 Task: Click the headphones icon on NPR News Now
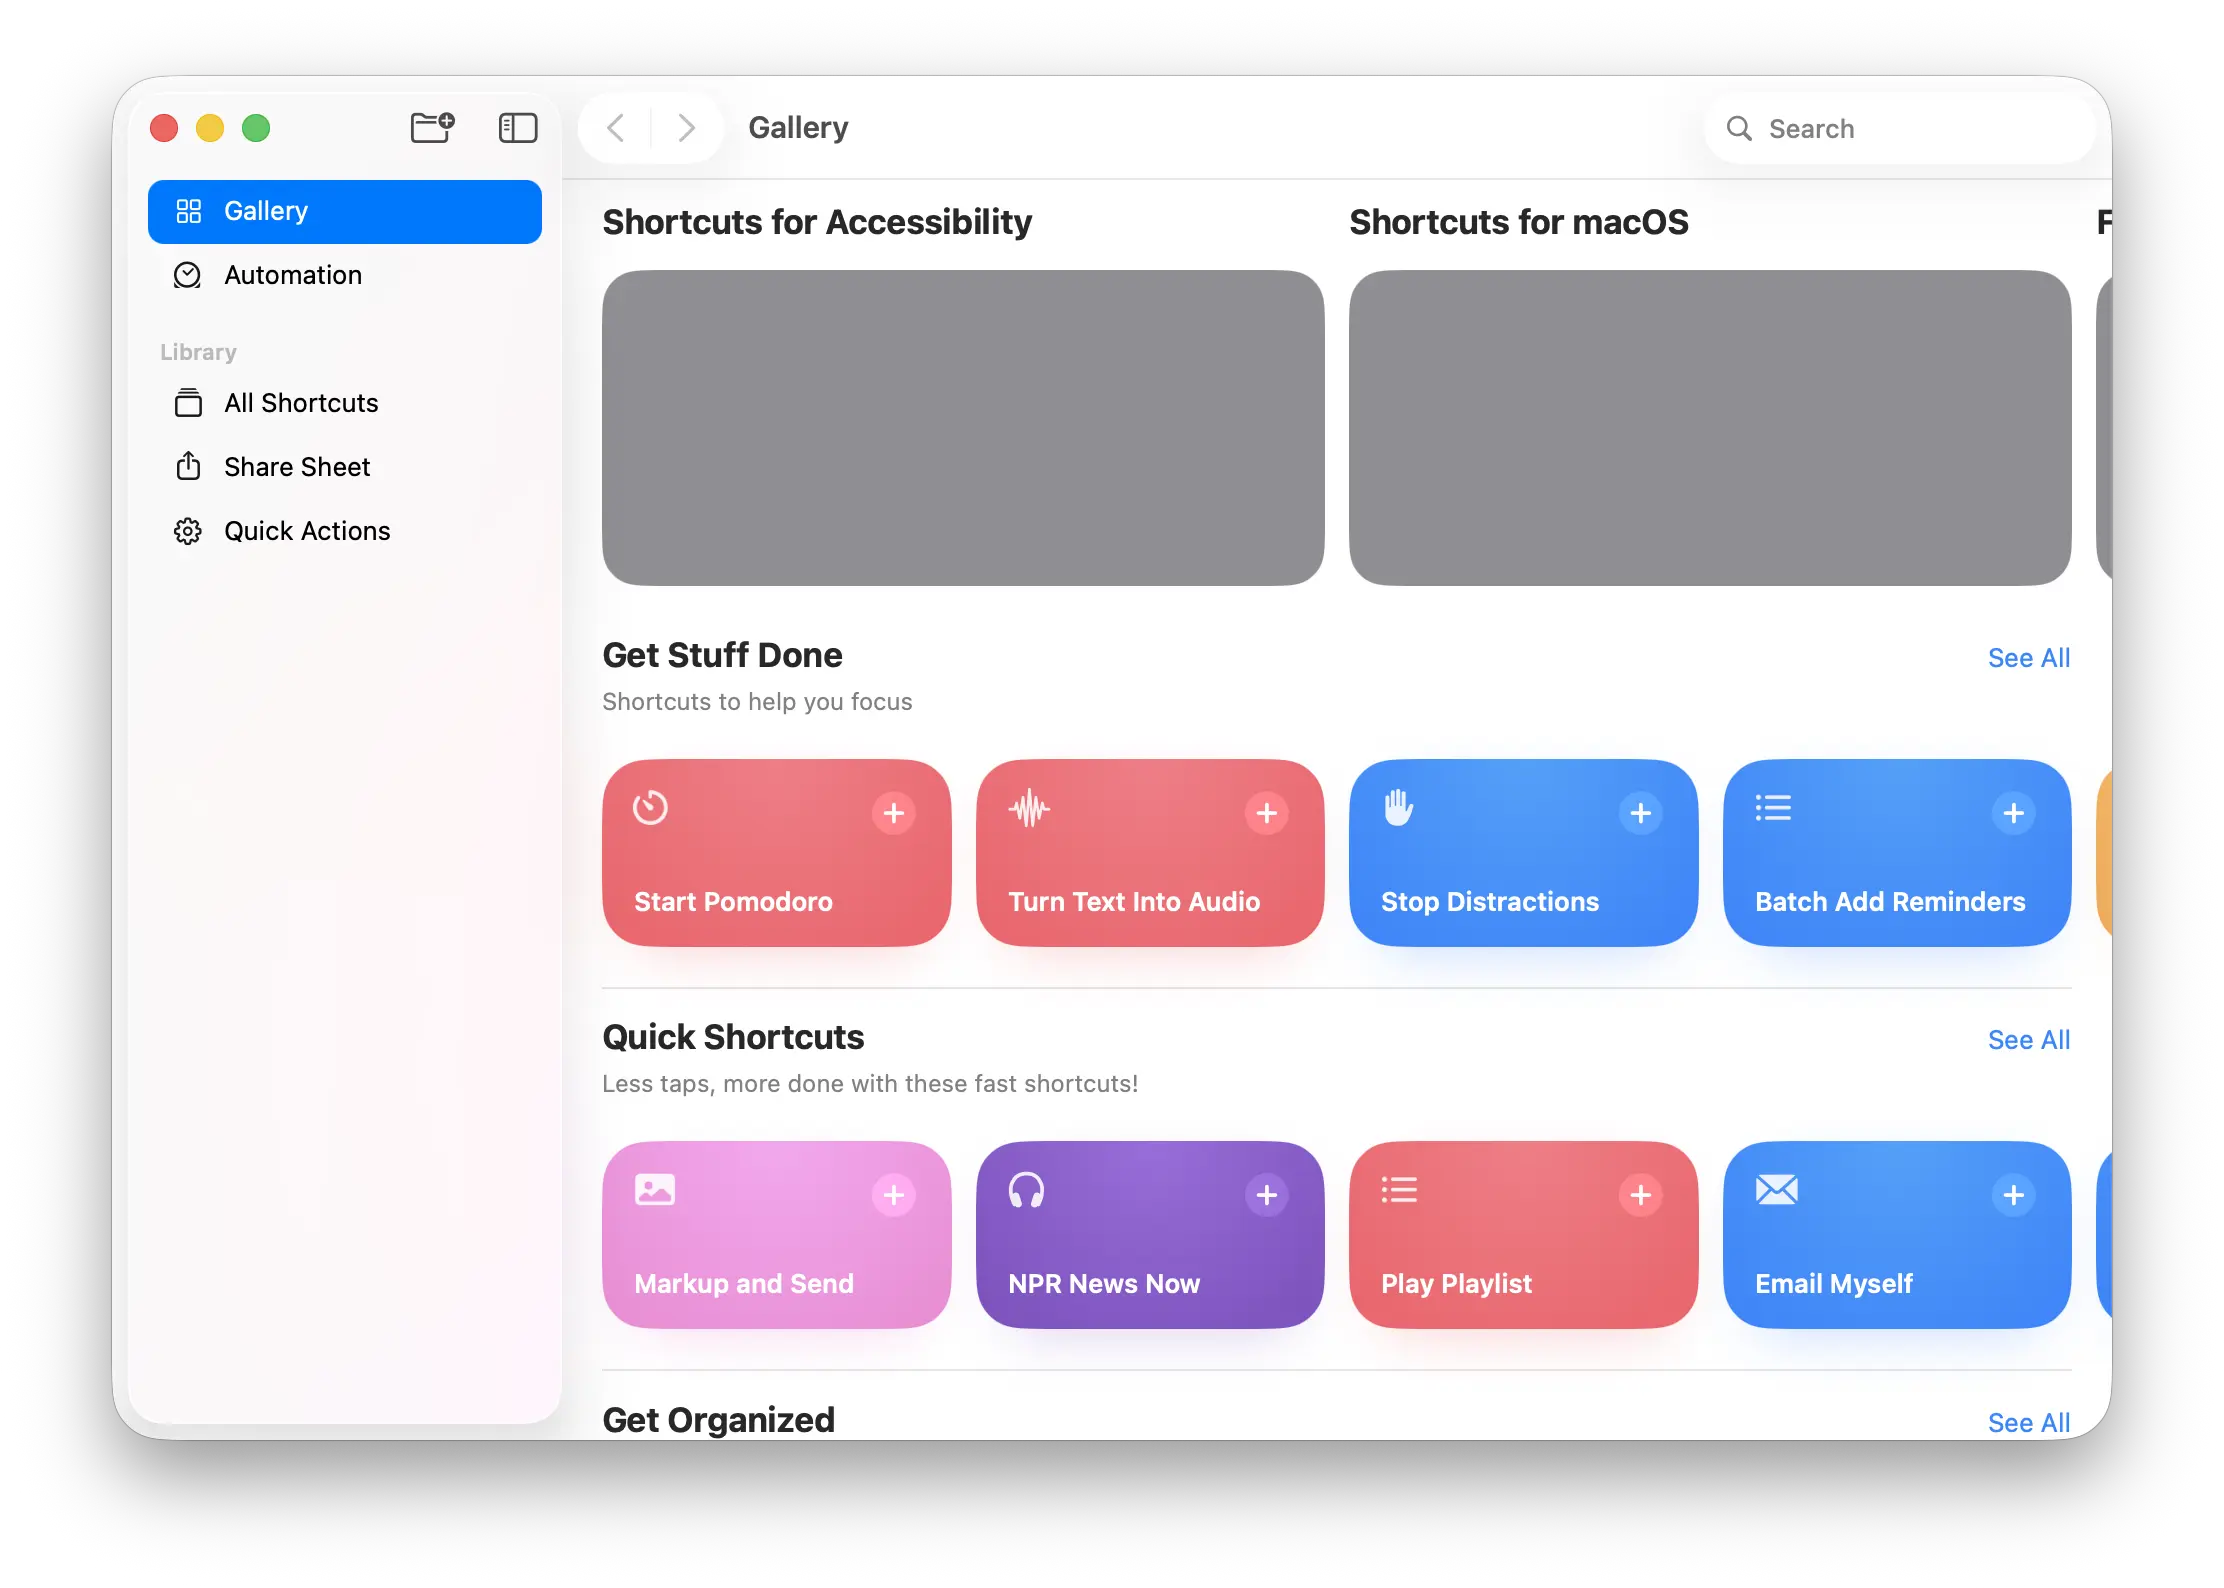point(1026,1190)
